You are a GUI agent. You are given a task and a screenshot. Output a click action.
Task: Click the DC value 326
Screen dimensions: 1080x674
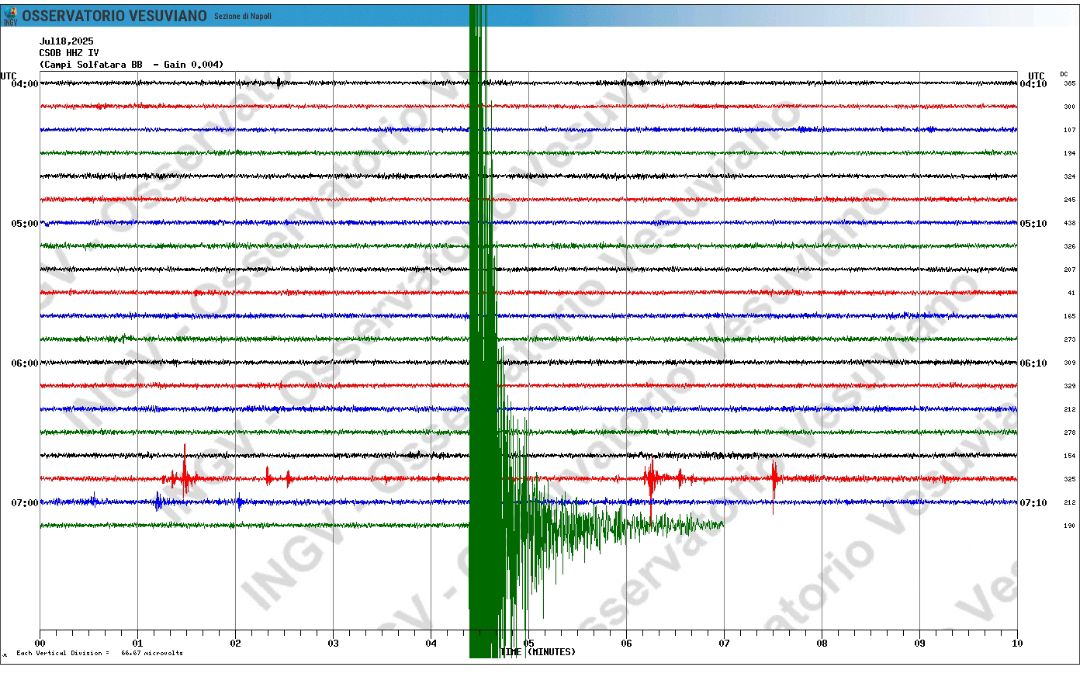1069,246
